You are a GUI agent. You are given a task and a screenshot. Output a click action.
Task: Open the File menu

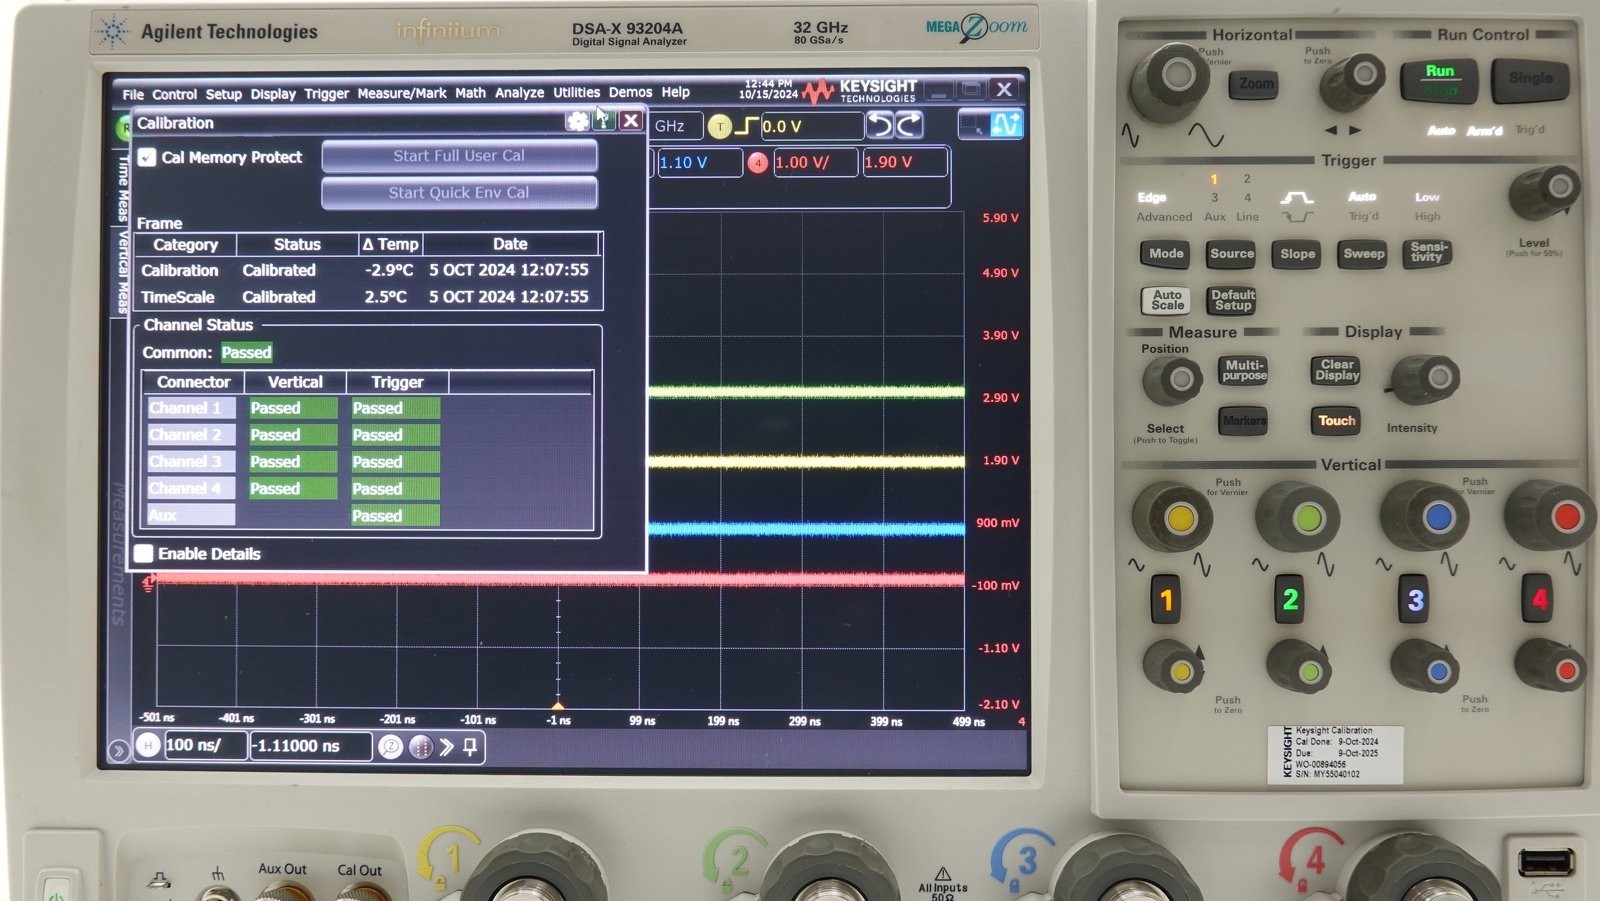pos(133,94)
